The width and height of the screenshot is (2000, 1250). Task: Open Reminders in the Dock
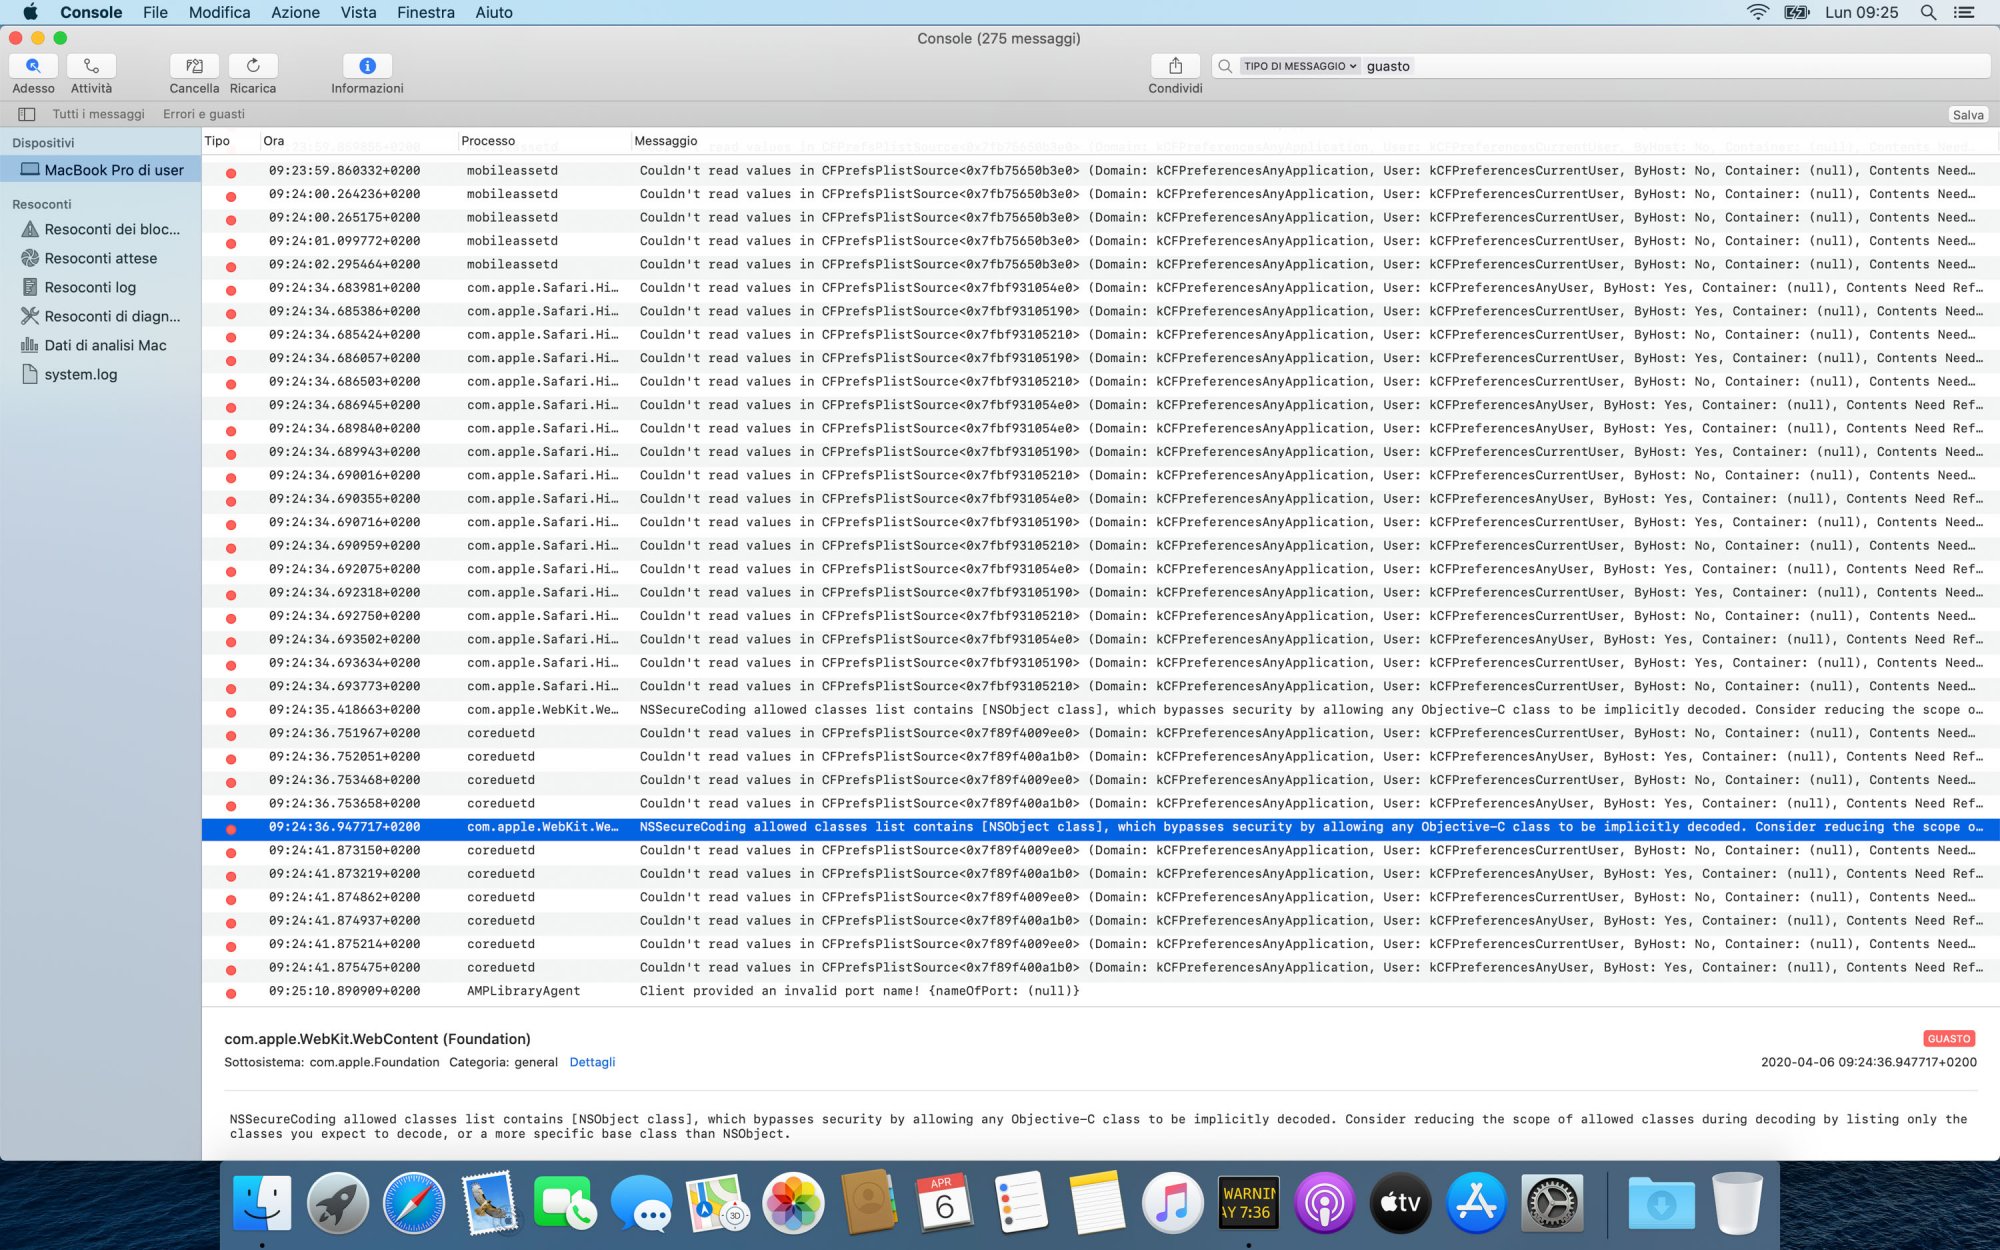click(x=1021, y=1203)
